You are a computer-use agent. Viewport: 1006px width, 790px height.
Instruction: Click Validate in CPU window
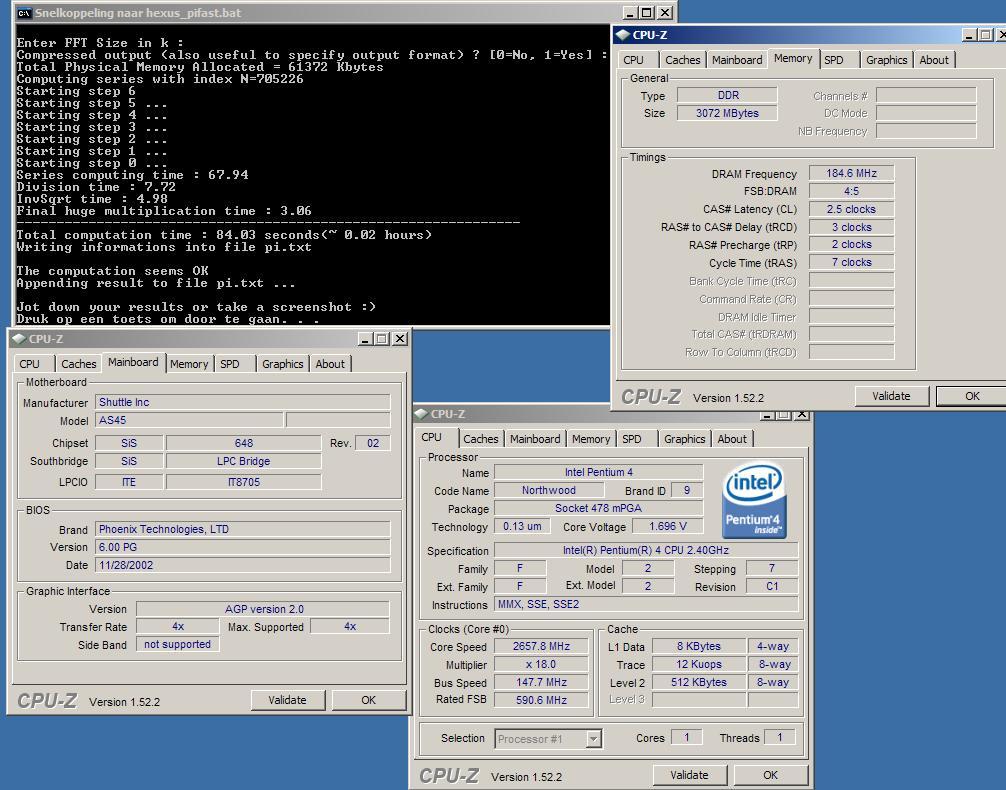(690, 775)
